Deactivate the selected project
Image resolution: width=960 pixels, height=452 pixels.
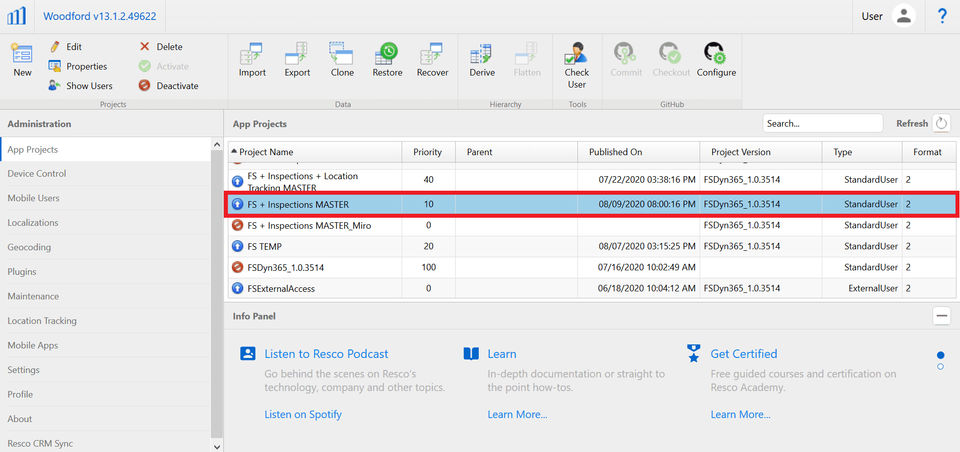coord(168,86)
